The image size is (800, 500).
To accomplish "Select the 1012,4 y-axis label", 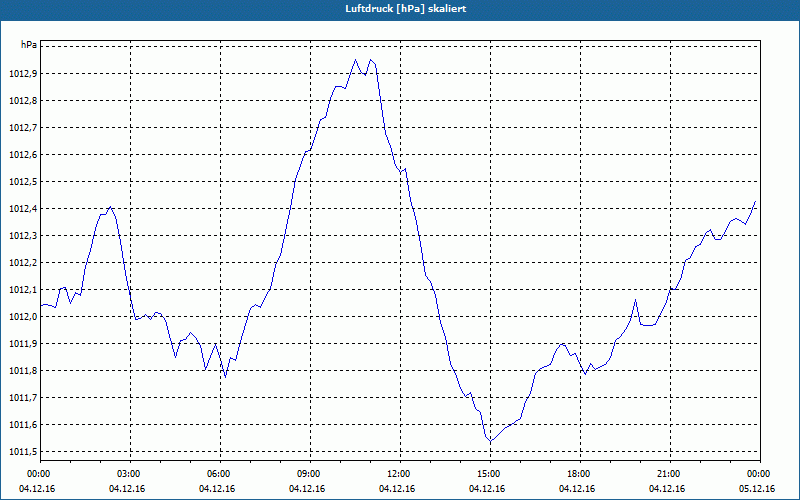I will [23, 209].
